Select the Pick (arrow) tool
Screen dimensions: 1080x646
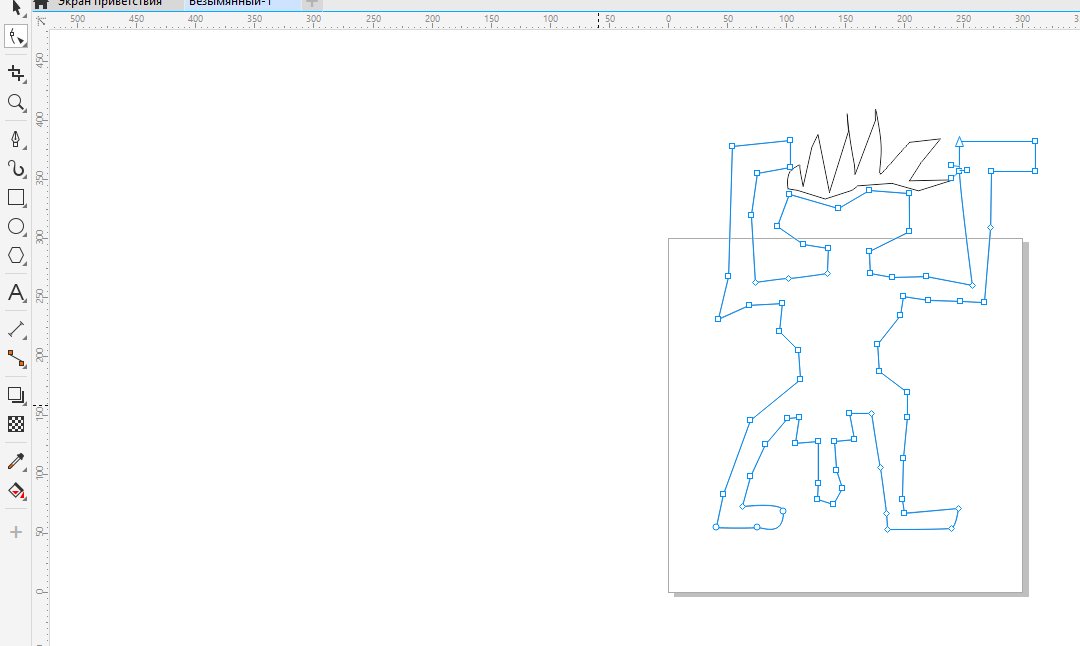15,8
